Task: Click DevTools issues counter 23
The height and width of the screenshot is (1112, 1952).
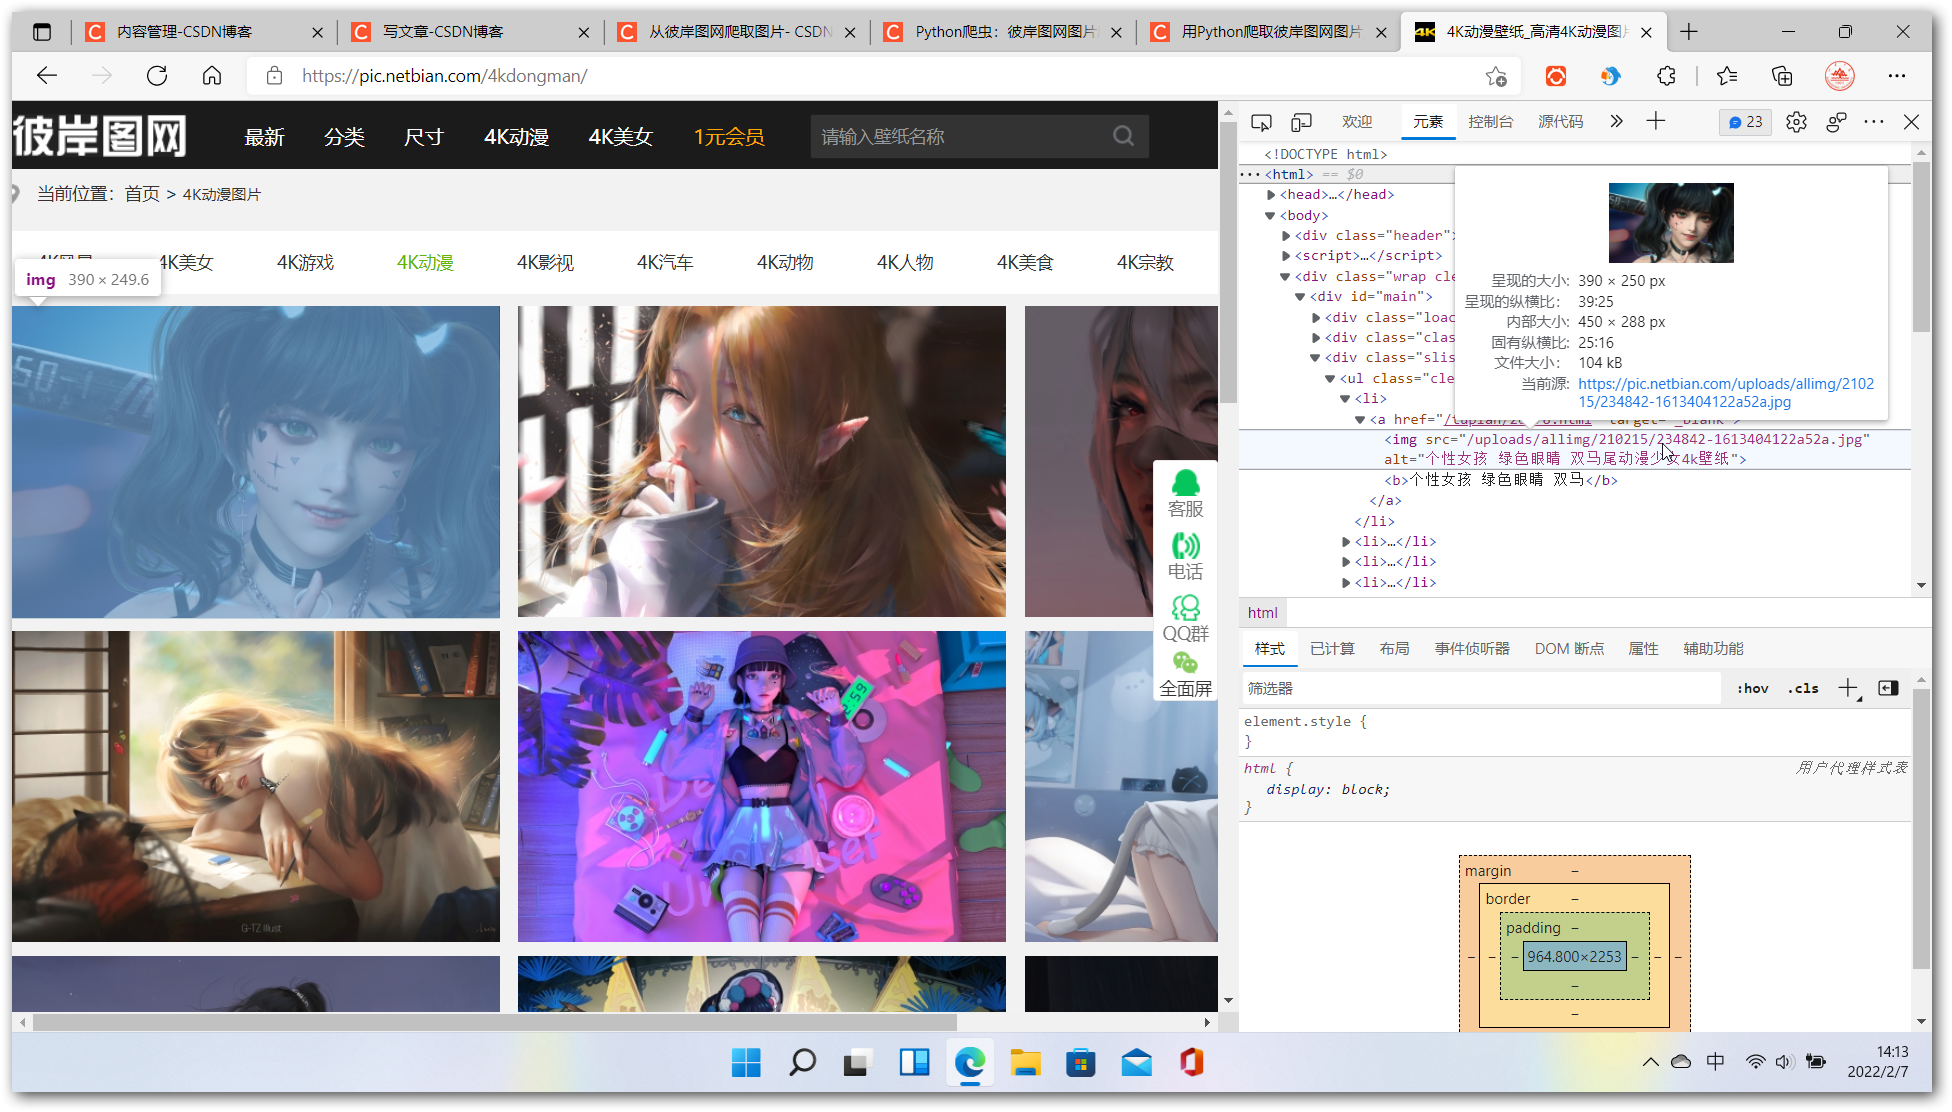Action: (x=1745, y=122)
